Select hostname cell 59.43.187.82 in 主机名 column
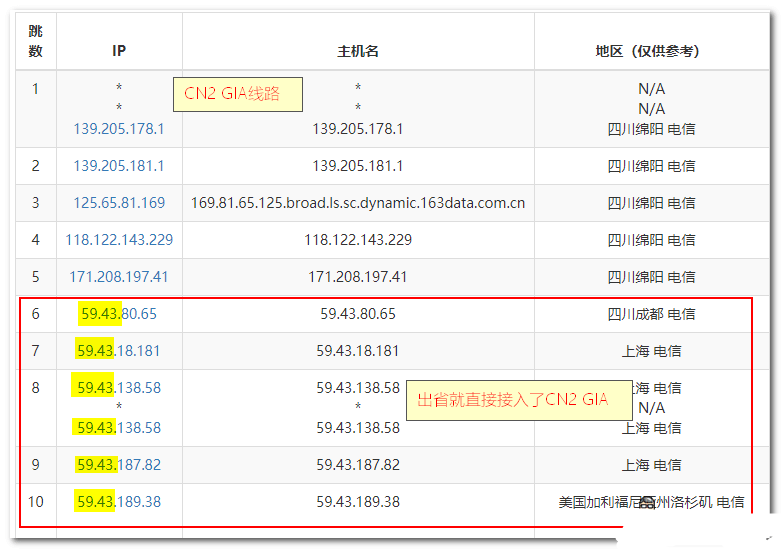 (x=358, y=465)
